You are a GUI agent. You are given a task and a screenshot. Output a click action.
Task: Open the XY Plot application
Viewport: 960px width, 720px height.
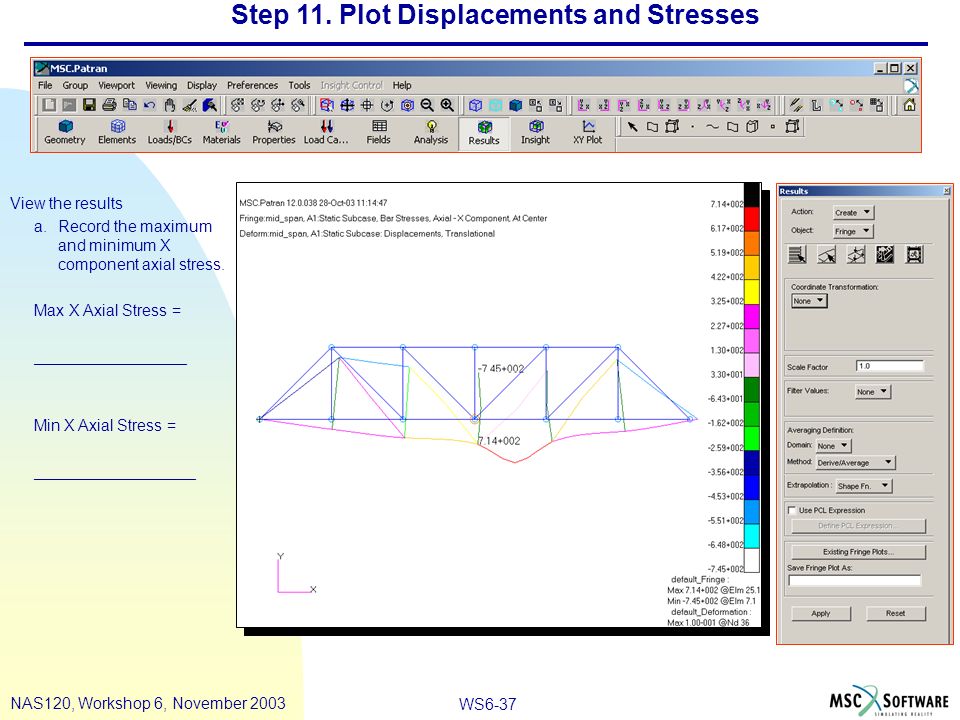pos(588,132)
